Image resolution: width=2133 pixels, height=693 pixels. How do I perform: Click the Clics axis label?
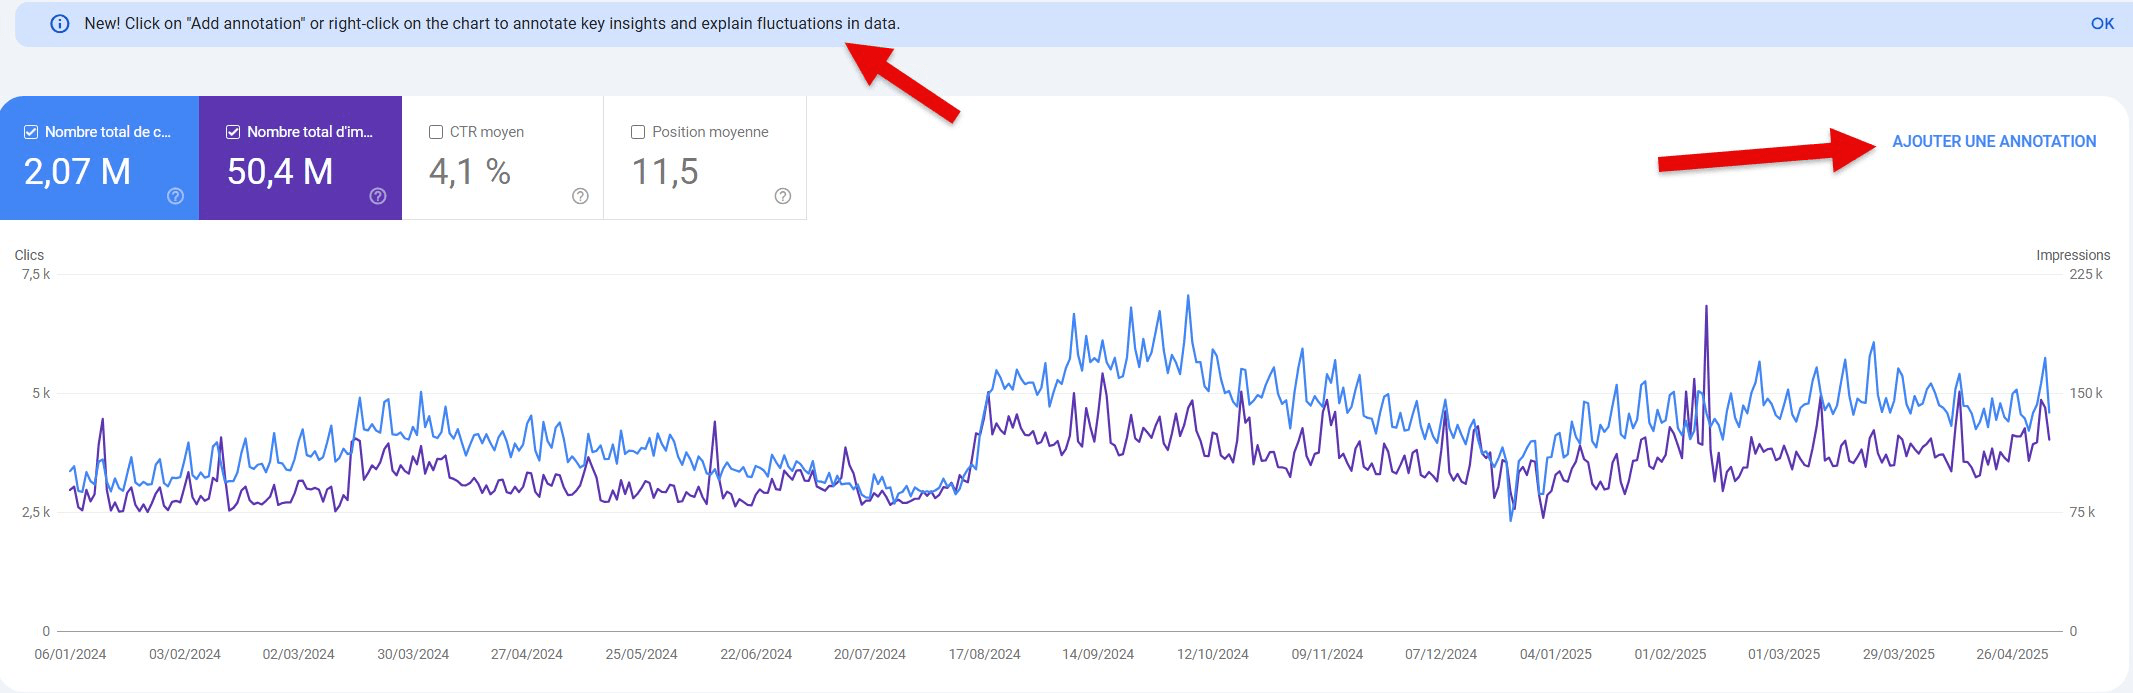[x=29, y=255]
